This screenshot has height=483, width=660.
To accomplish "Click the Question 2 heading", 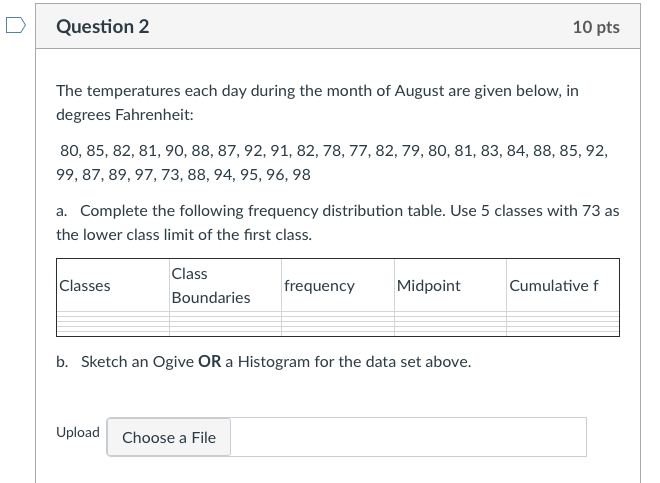I will [103, 27].
